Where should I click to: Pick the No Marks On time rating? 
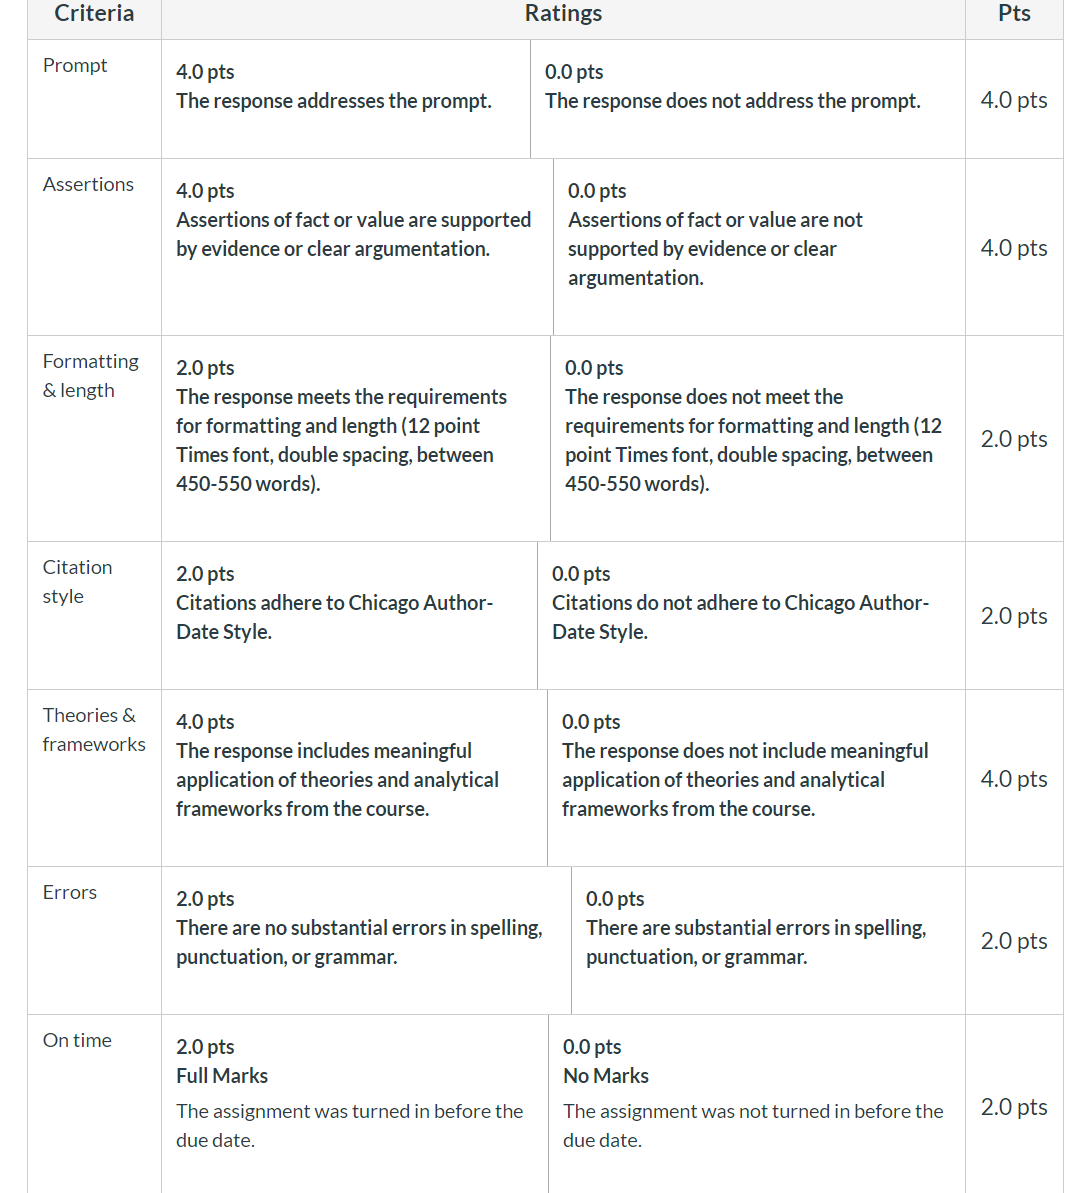click(x=757, y=1104)
